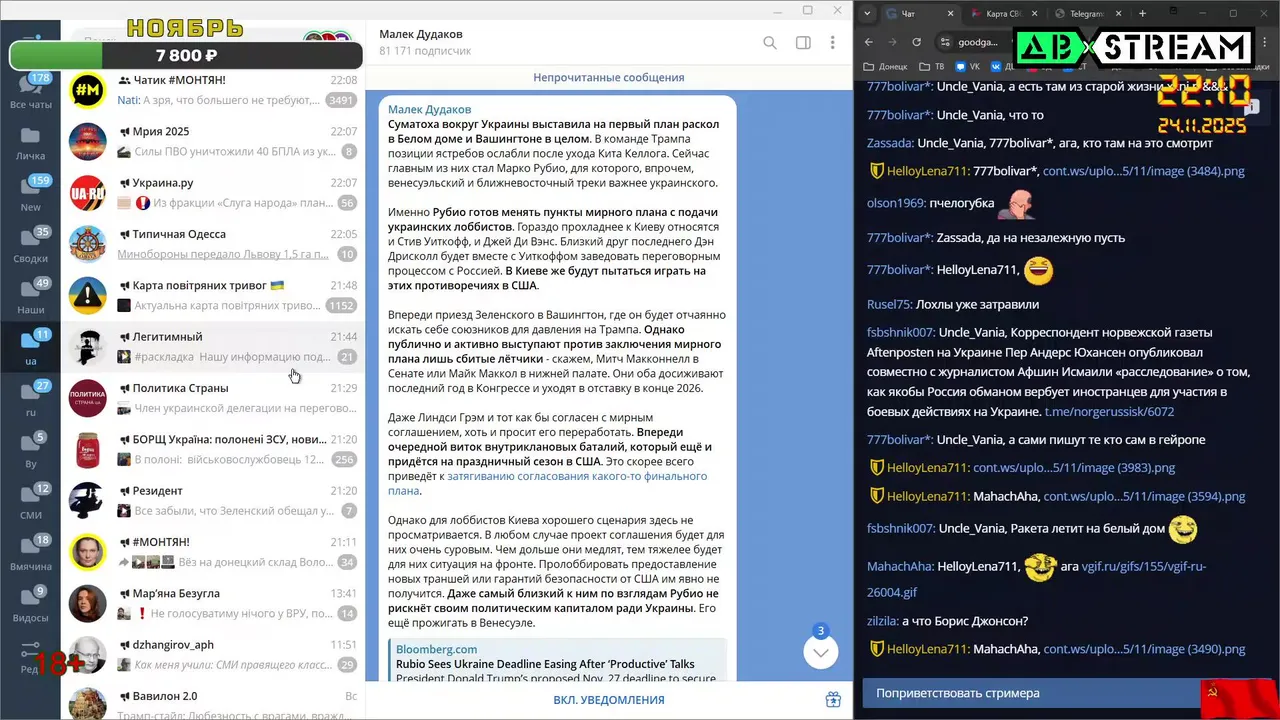The image size is (1280, 720).
Task: Click the gift icon next to notifications button
Action: click(x=833, y=700)
